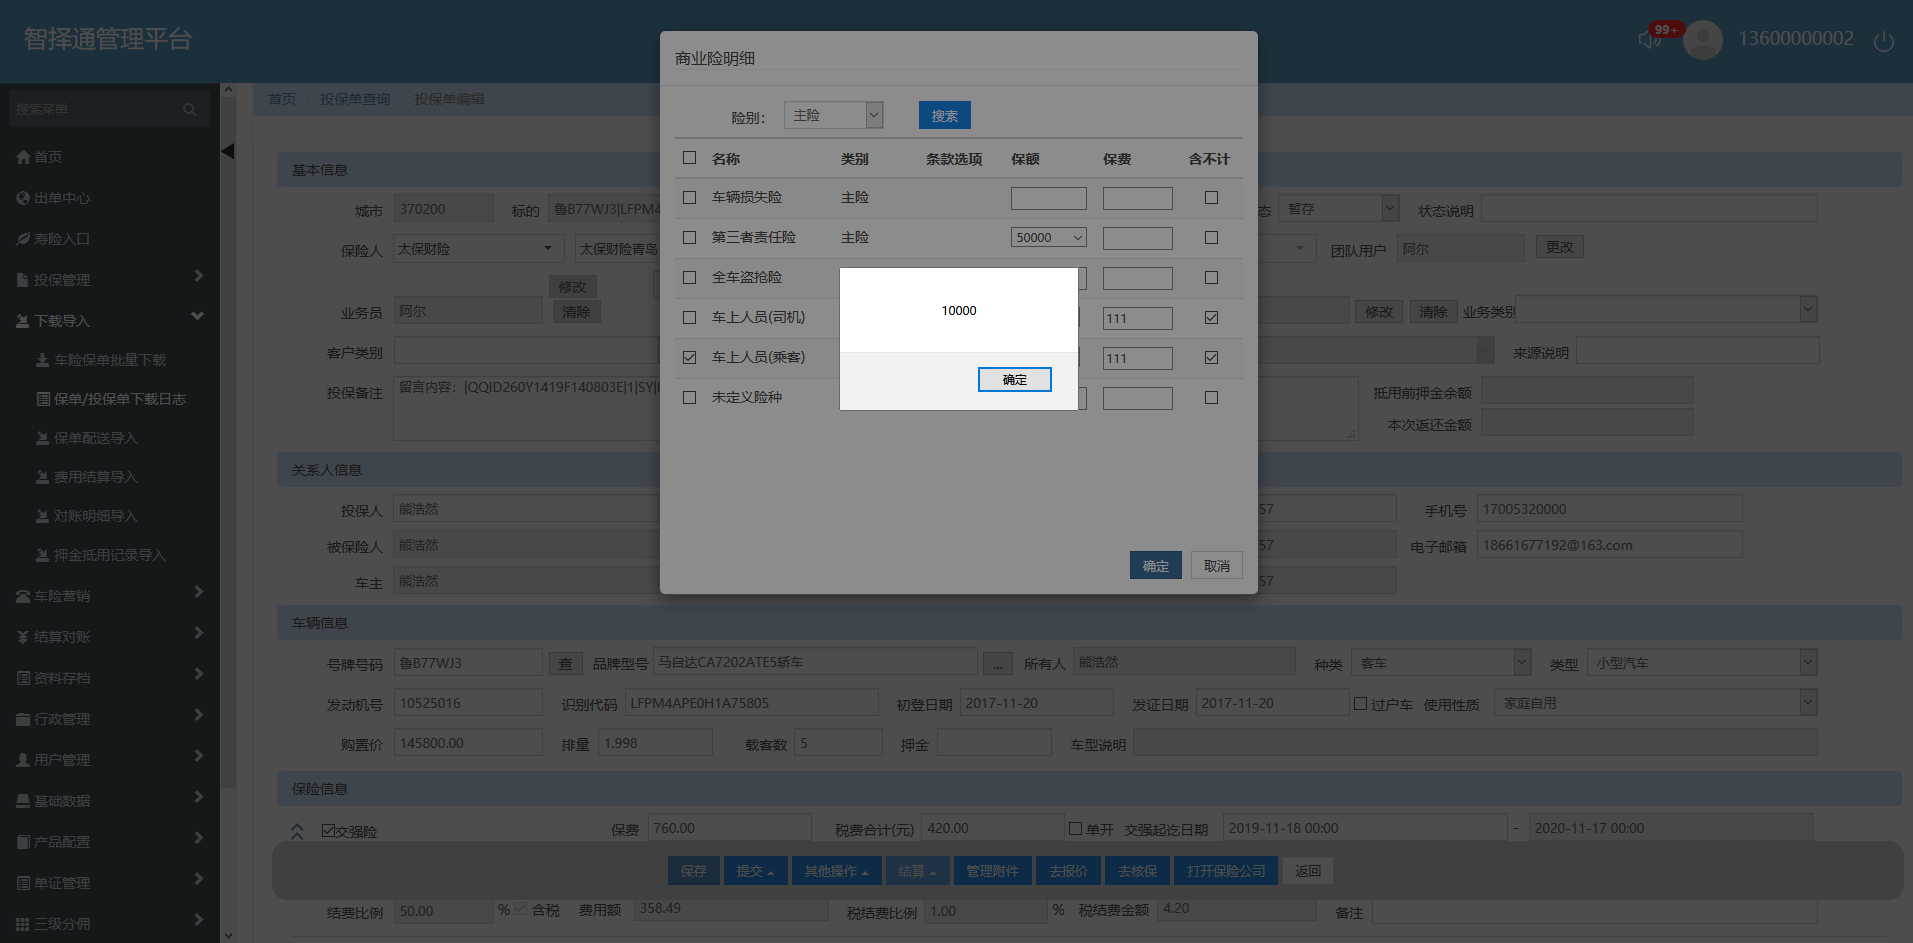Click the leaf icon for 寿险入口
This screenshot has height=943, width=1913.
click(24, 239)
